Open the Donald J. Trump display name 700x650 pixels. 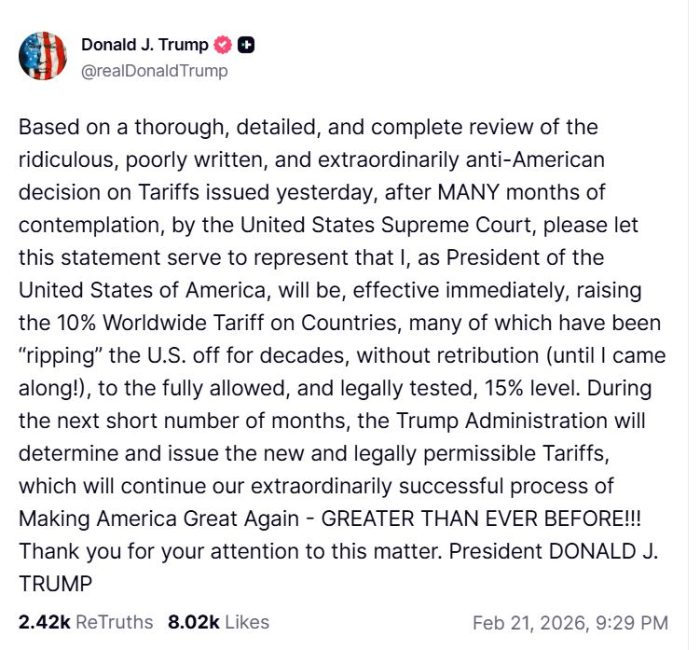(x=145, y=45)
